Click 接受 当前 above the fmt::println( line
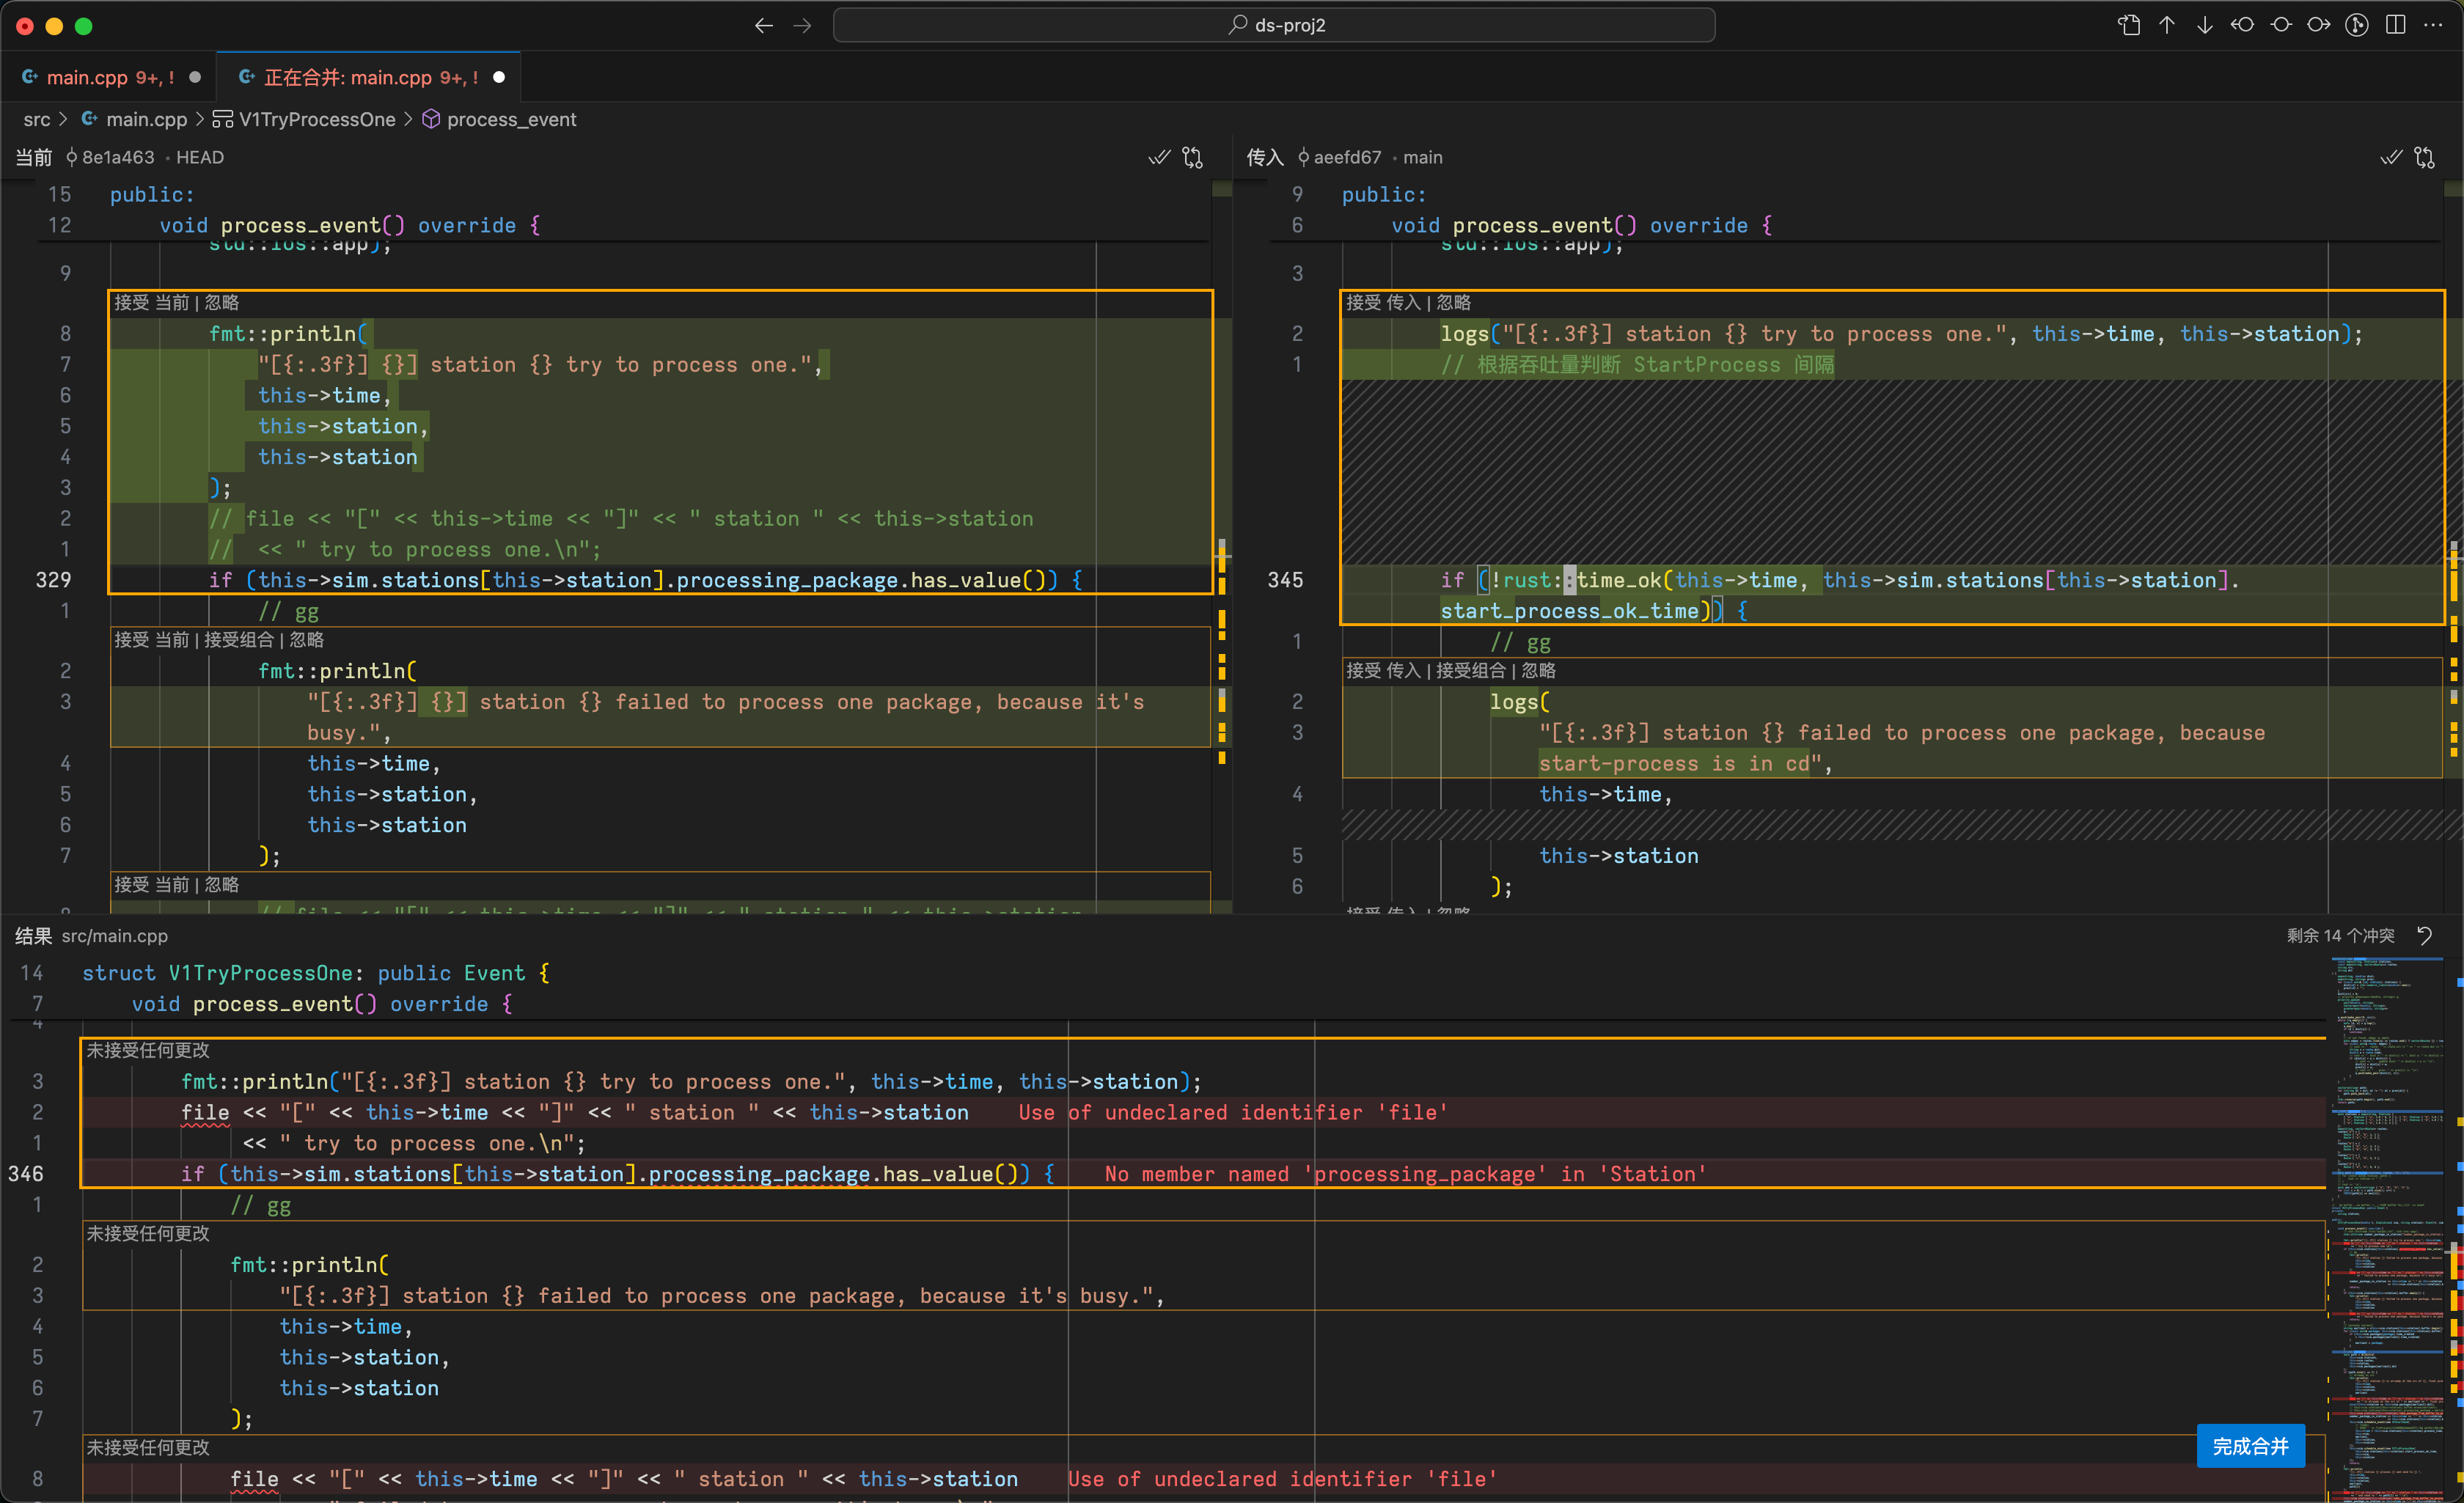2464x1503 pixels. click(x=151, y=302)
